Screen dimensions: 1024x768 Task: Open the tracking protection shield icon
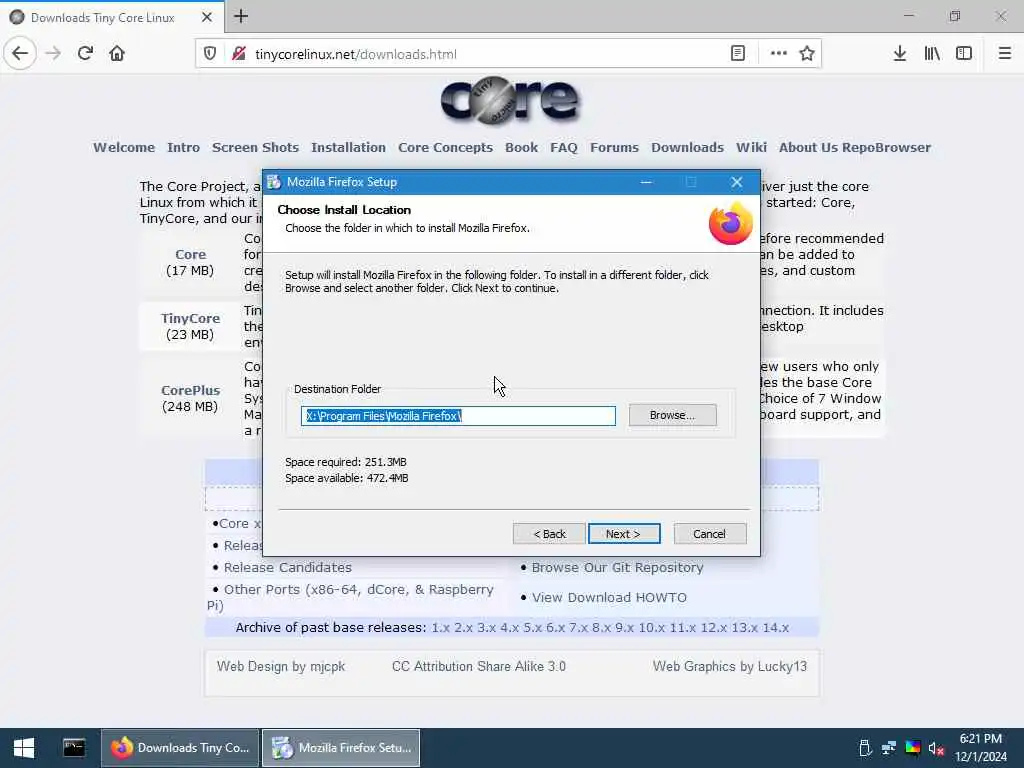pos(210,54)
